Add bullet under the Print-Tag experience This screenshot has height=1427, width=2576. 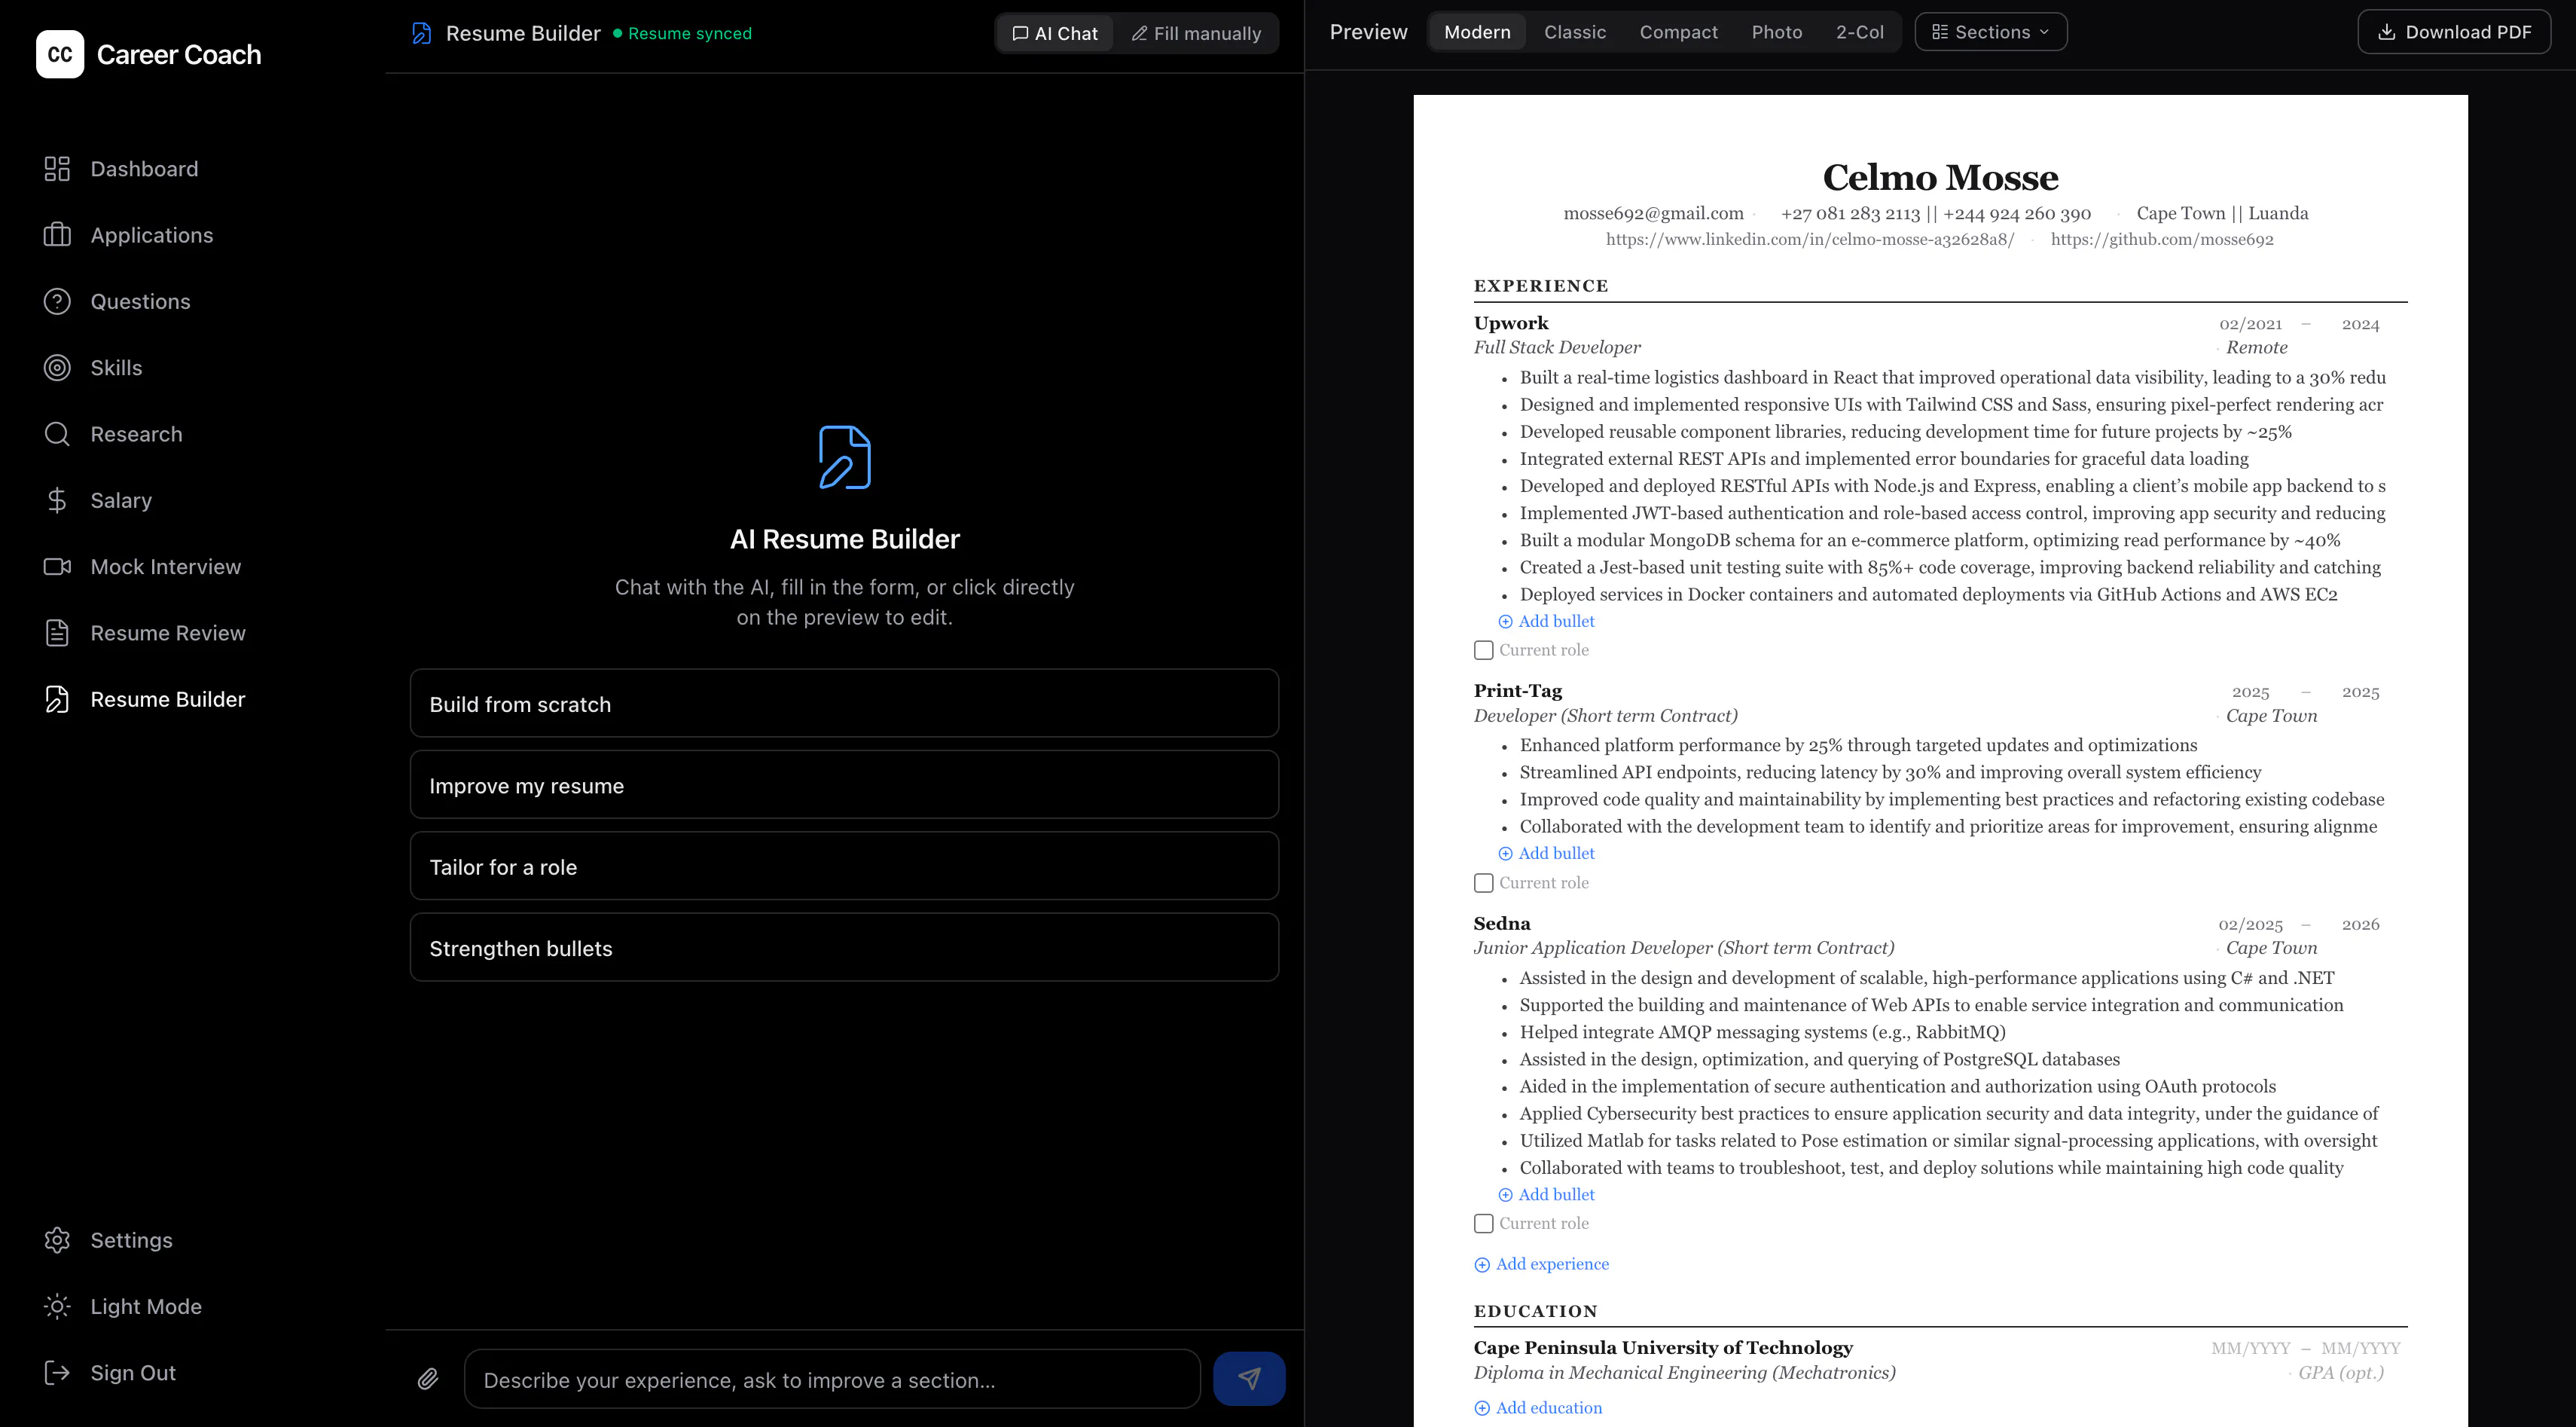(1546, 853)
